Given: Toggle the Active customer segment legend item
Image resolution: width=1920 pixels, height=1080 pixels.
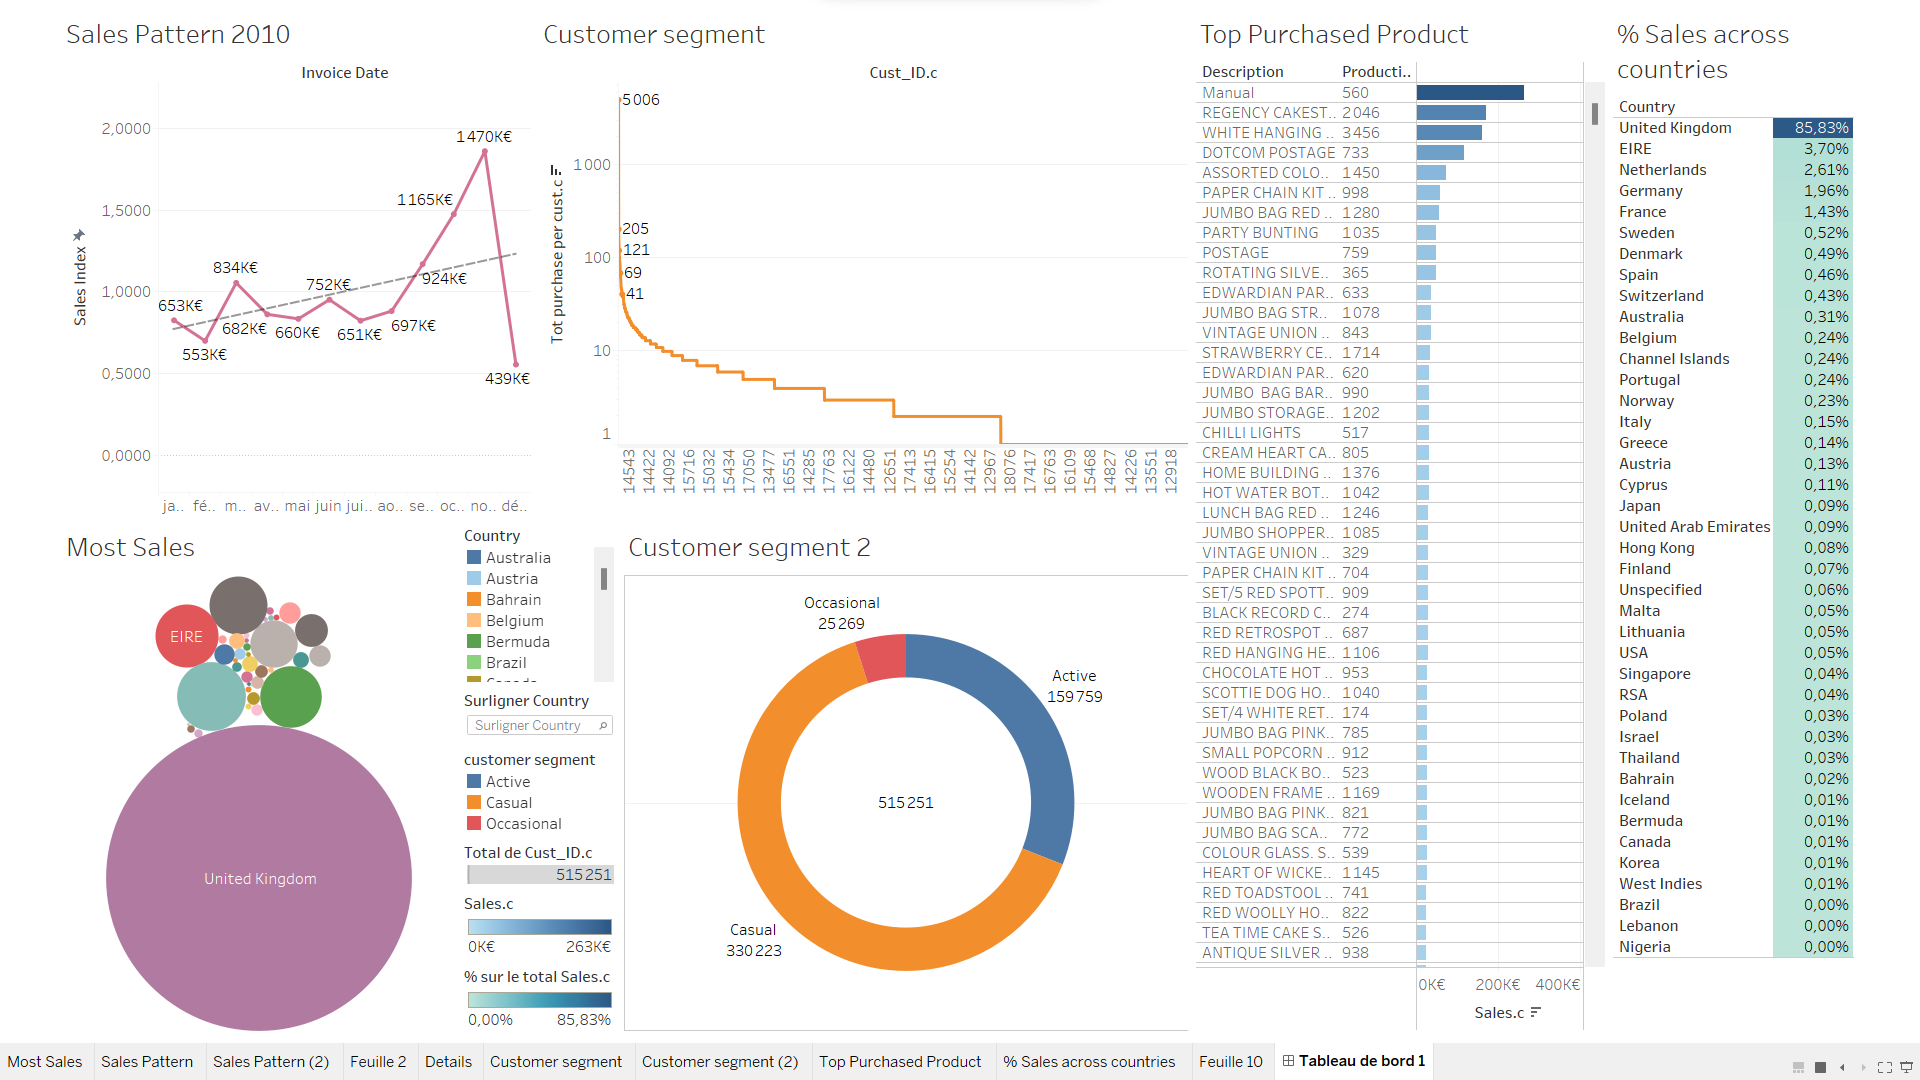Looking at the screenshot, I should (x=507, y=781).
